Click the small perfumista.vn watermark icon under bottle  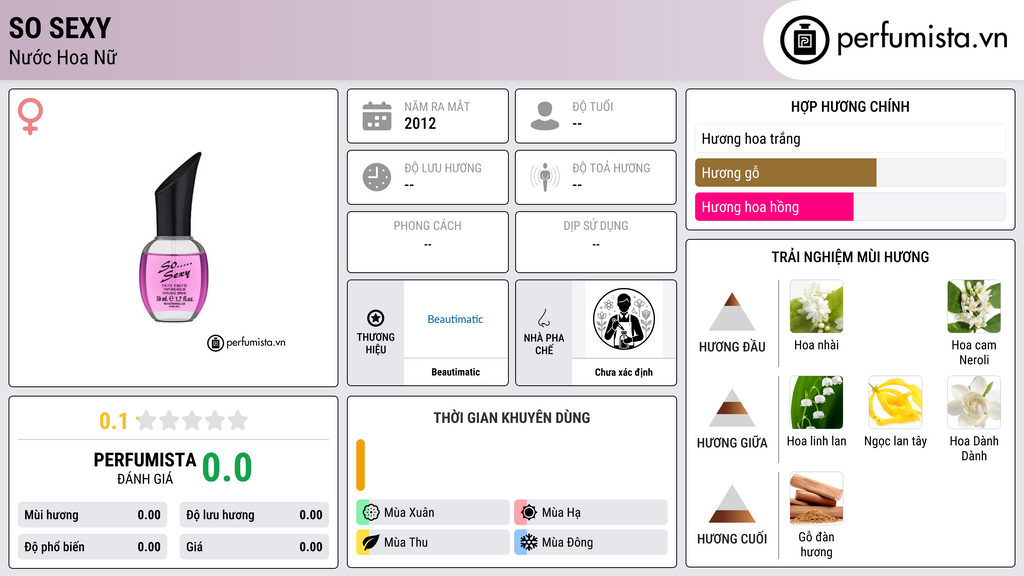pyautogui.click(x=215, y=342)
